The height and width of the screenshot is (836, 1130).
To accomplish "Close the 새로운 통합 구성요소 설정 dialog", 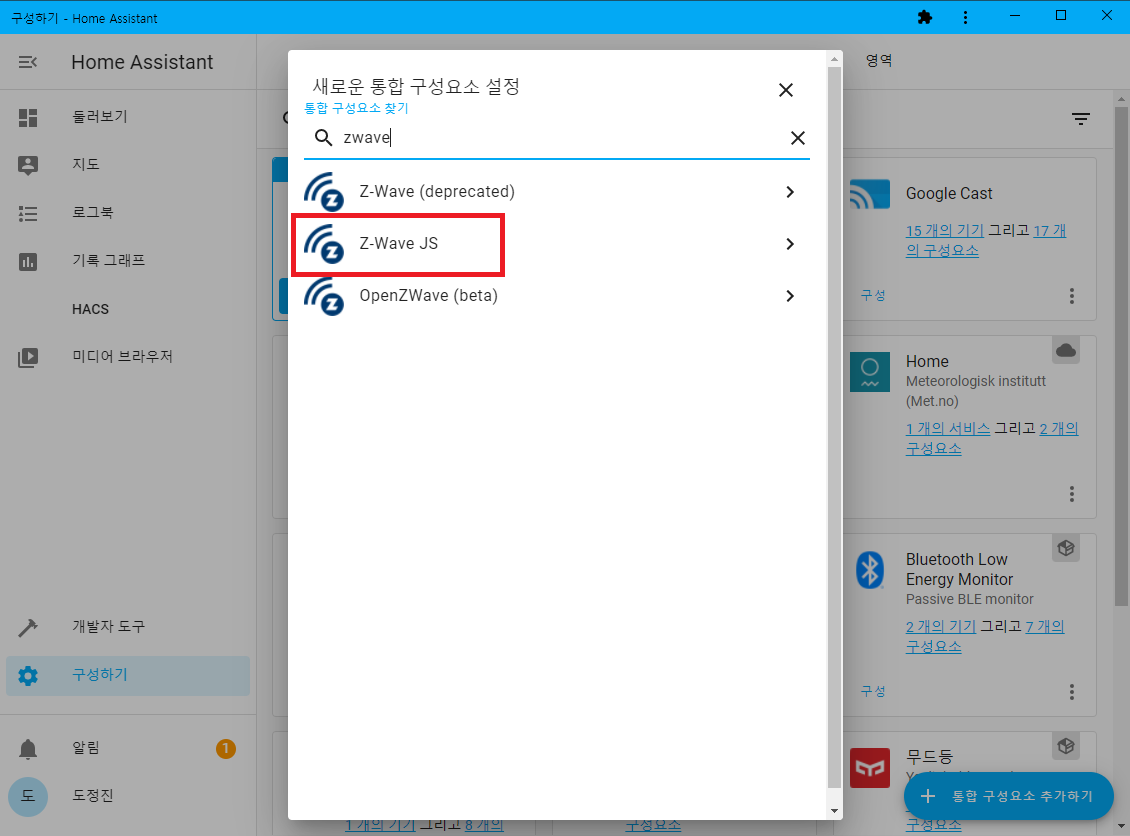I will 786,90.
